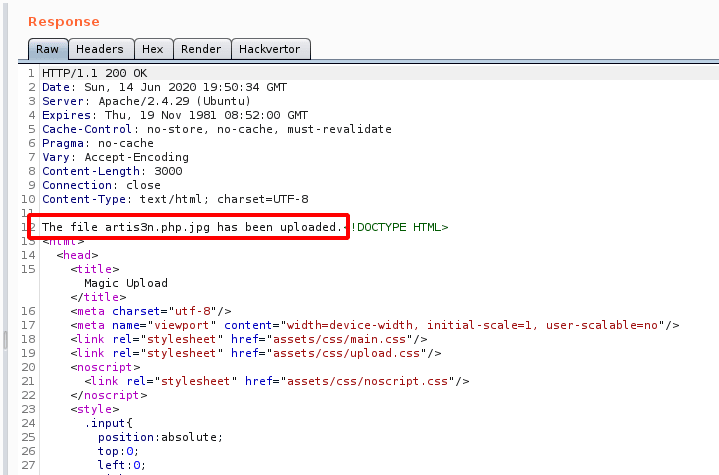Viewport: 719px width, 475px height.
Task: Click line number 20 in the gutter
Action: [28, 367]
